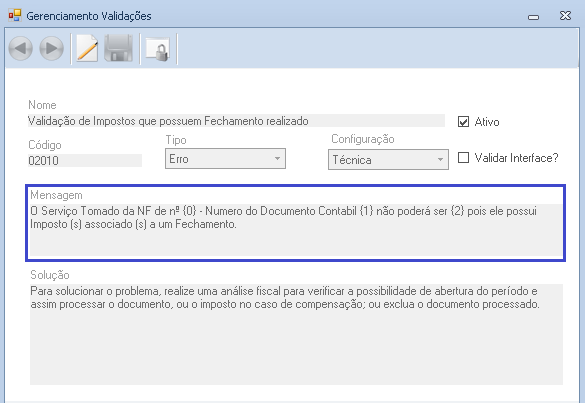Image resolution: width=585 pixels, height=403 pixels.
Task: Open the Tipo dropdown showing Erro
Action: point(225,159)
